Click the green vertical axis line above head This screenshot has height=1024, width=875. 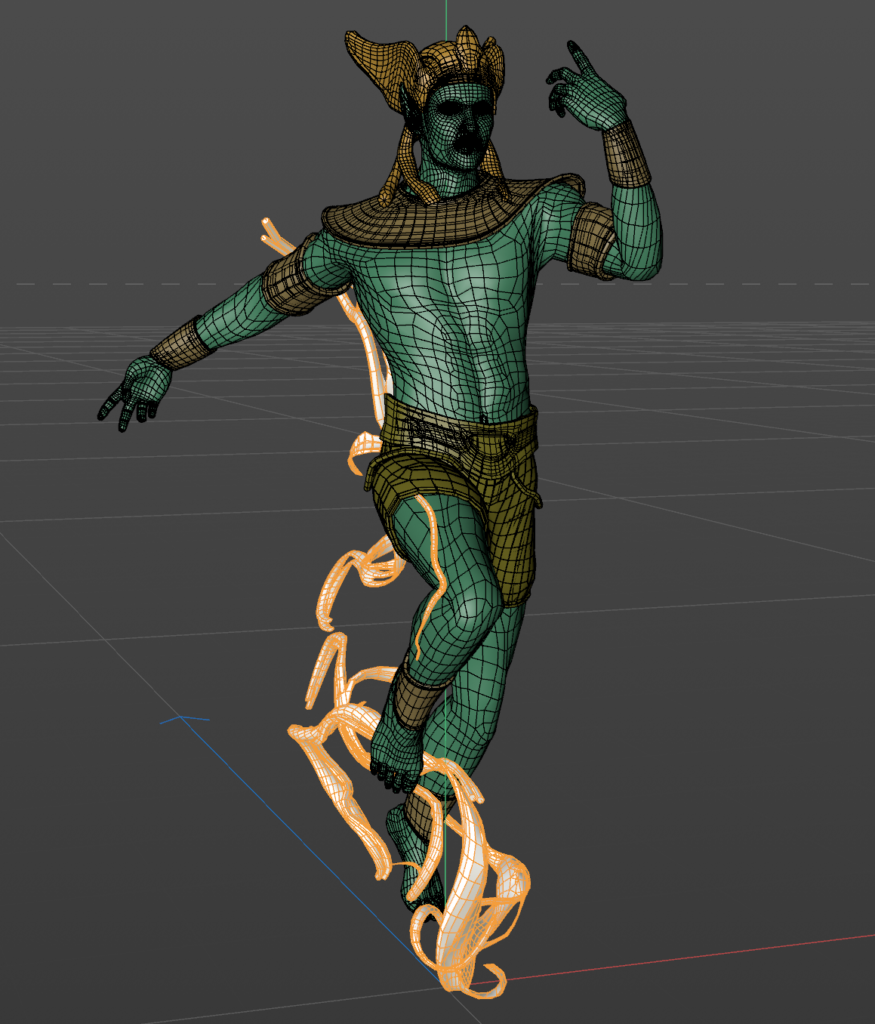coord(446,12)
